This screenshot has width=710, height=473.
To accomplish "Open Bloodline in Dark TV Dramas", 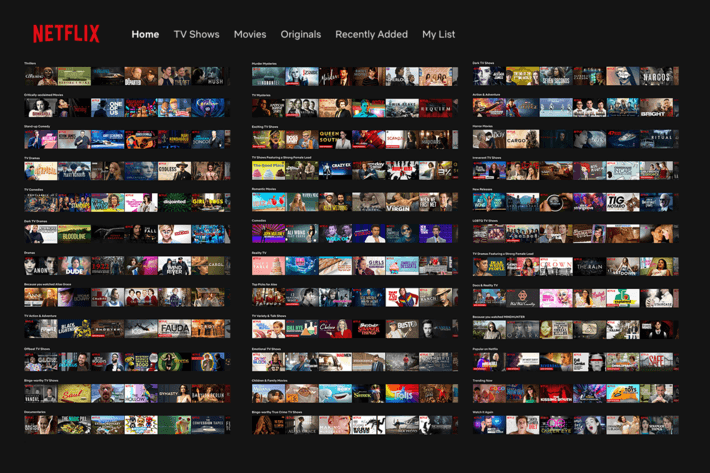I will 74,234.
